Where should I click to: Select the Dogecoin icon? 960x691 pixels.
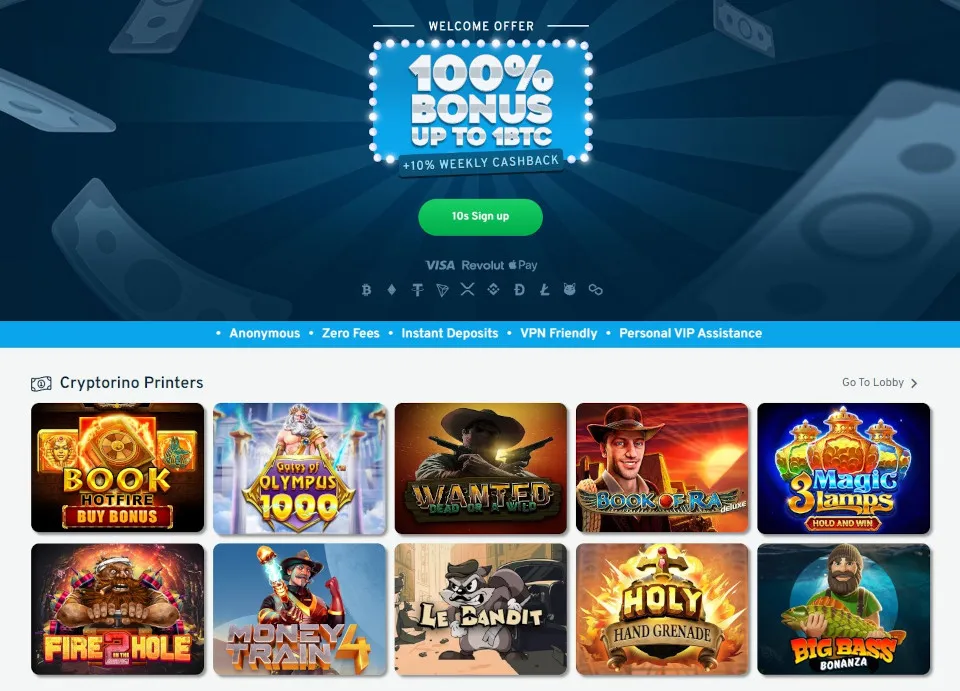(519, 289)
